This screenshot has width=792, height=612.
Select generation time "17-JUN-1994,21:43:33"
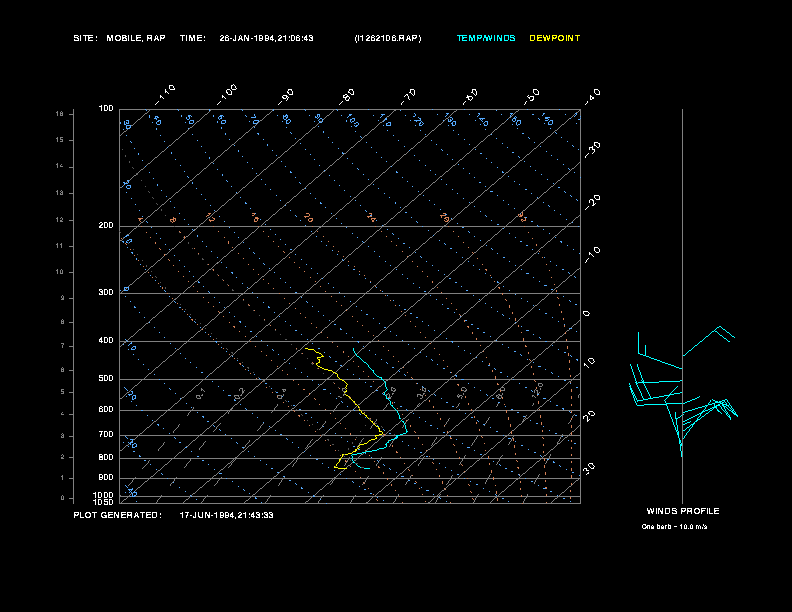click(x=227, y=515)
